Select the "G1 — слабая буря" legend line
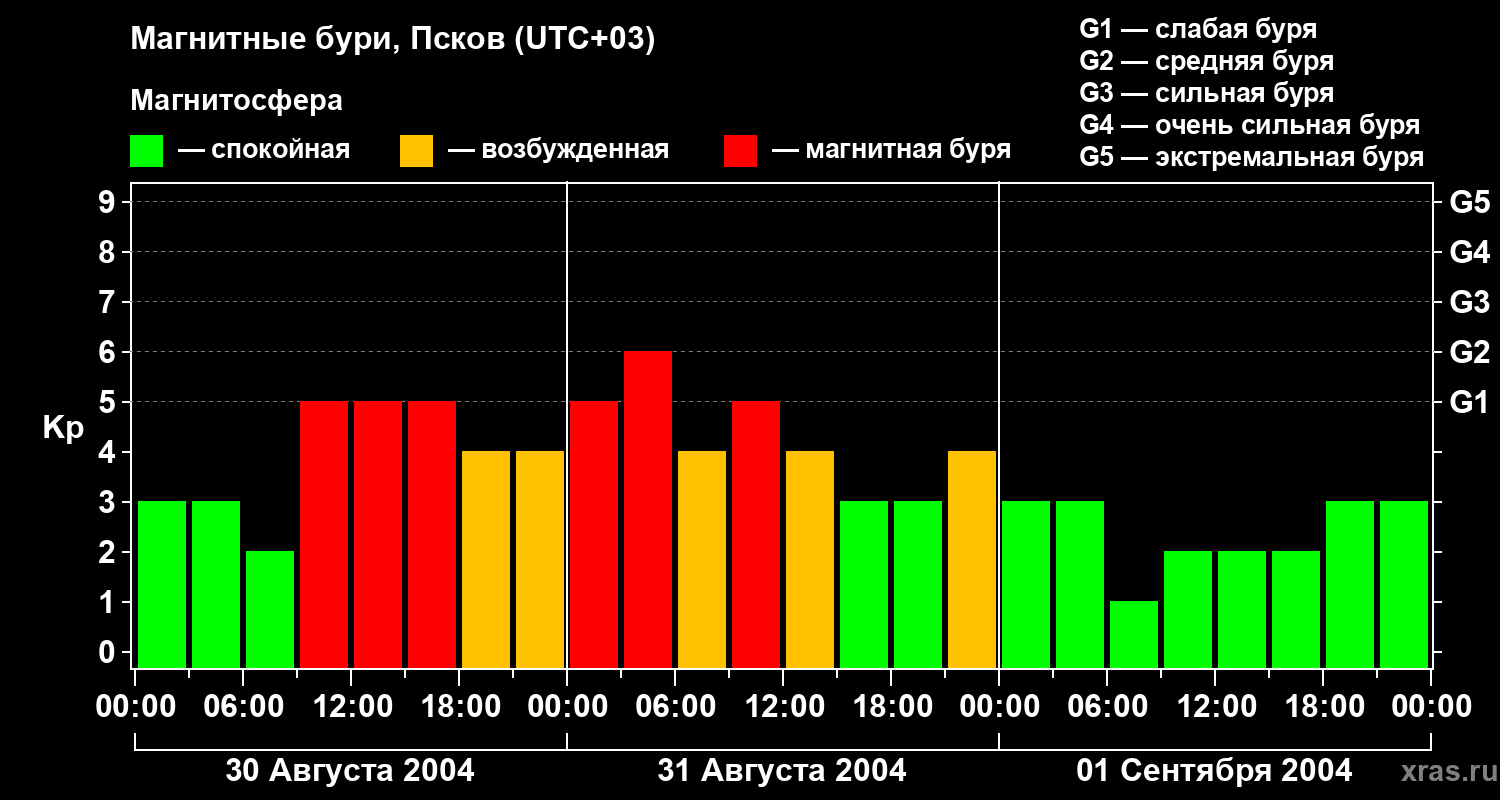 (1198, 29)
